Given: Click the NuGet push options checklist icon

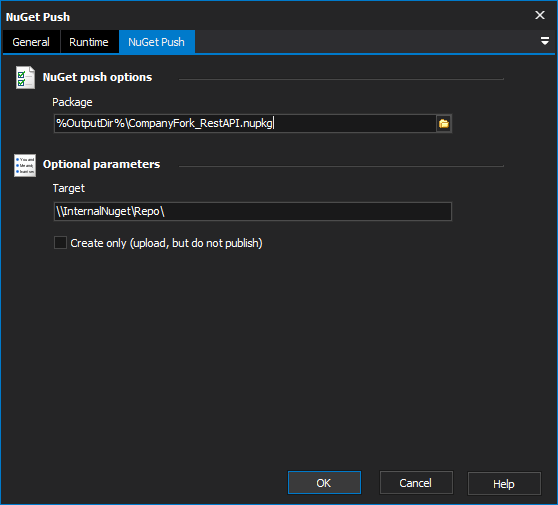Looking at the screenshot, I should (25, 78).
